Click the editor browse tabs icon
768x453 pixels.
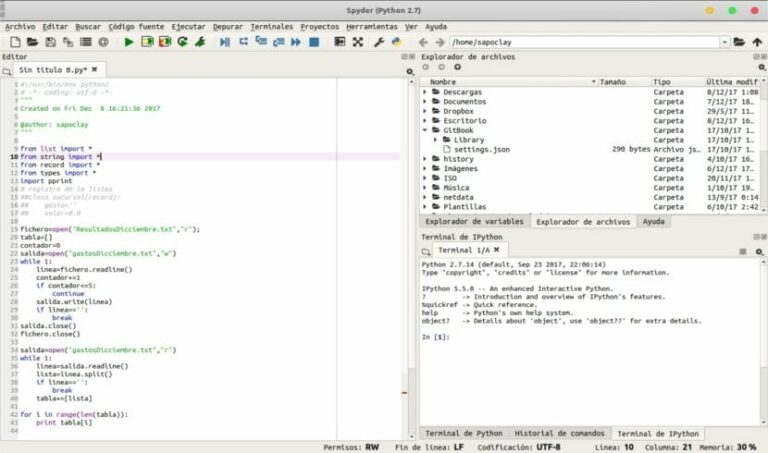point(7,72)
